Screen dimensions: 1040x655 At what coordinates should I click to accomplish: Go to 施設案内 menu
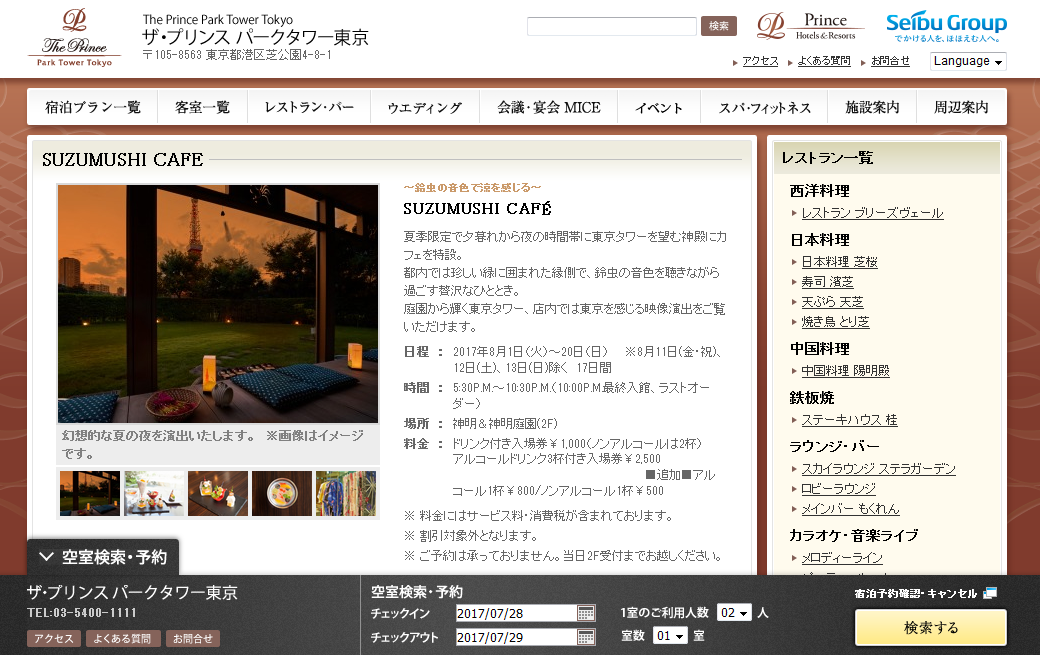(872, 107)
